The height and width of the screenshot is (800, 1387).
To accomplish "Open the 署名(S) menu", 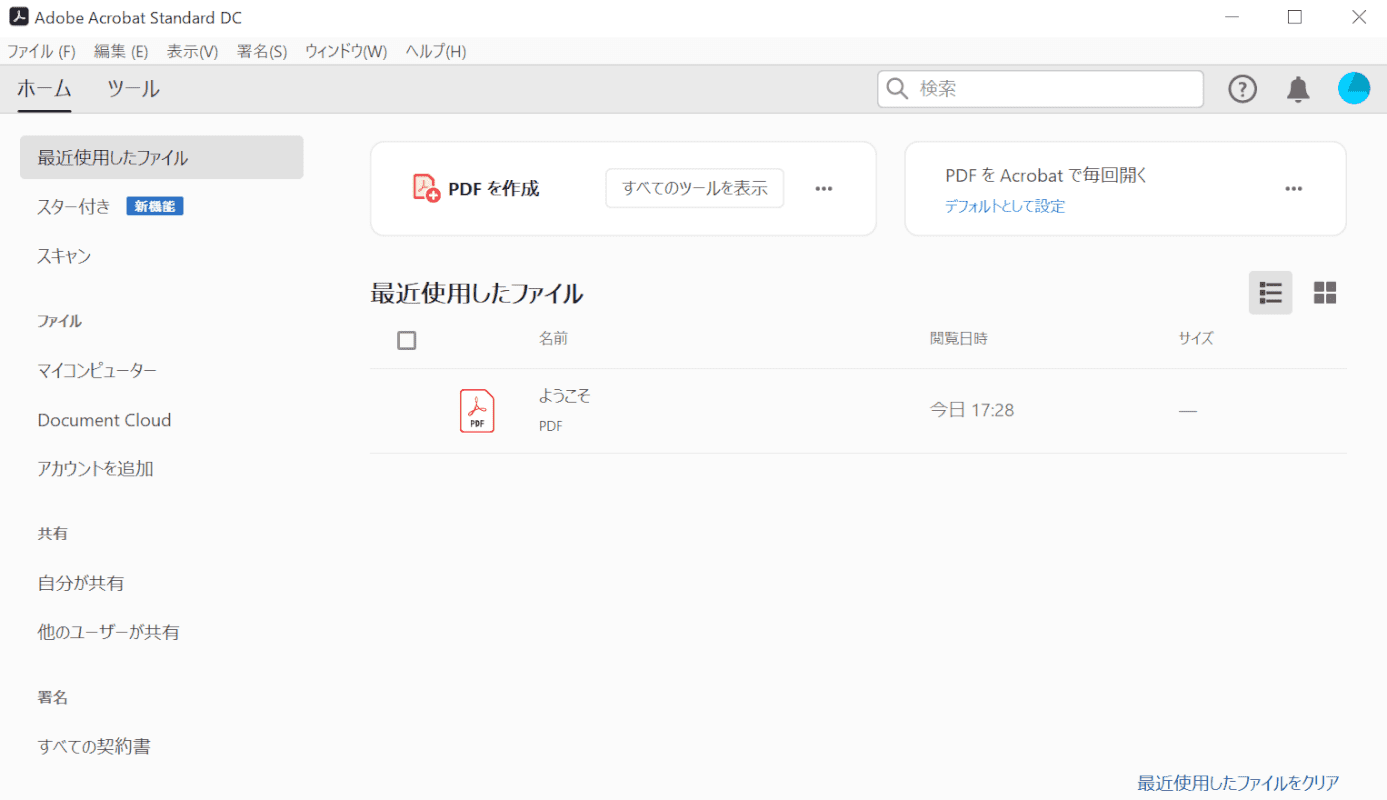I will (262, 51).
